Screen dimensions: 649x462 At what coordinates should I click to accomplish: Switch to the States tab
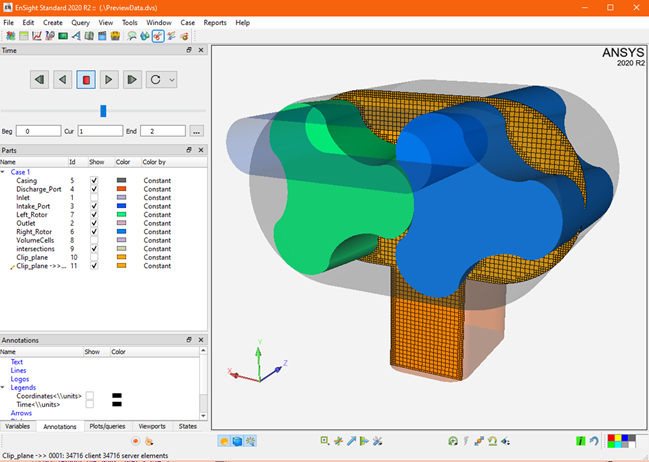[187, 426]
